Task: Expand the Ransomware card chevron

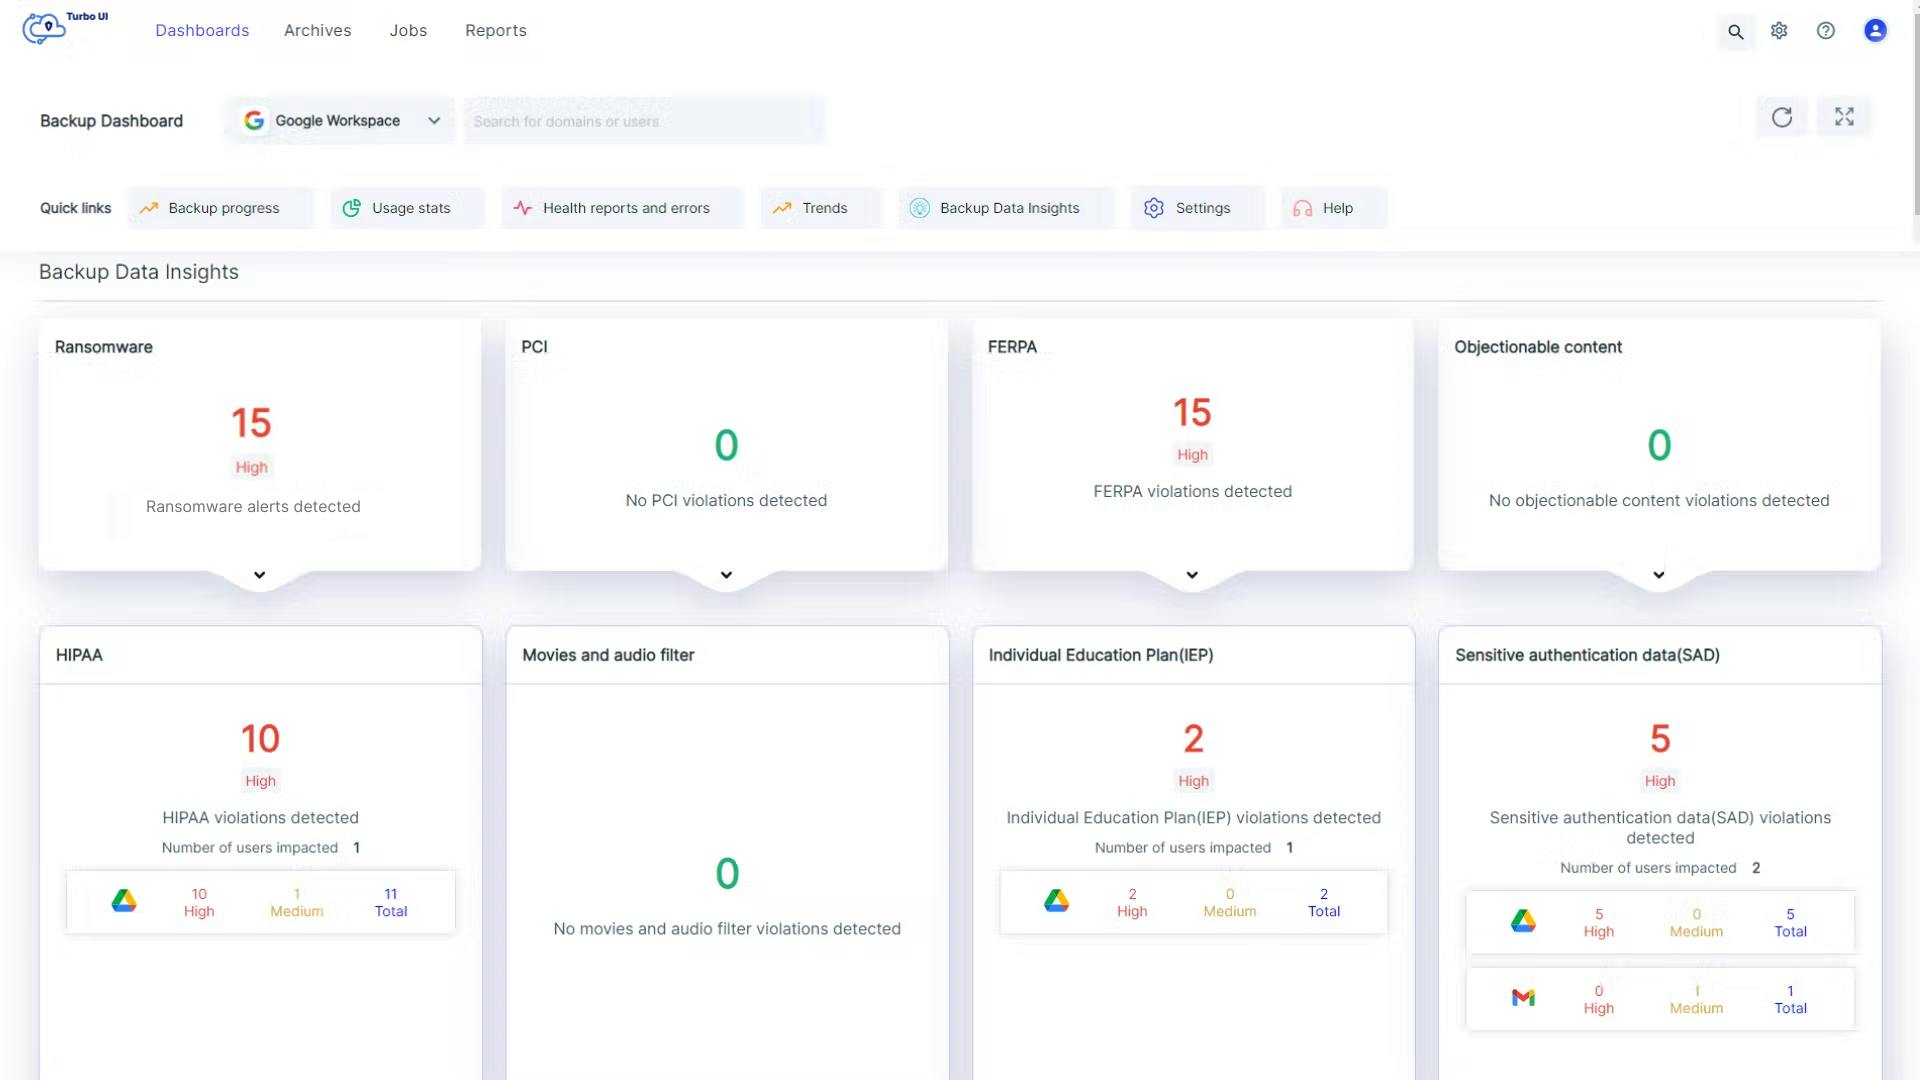Action: (x=260, y=575)
